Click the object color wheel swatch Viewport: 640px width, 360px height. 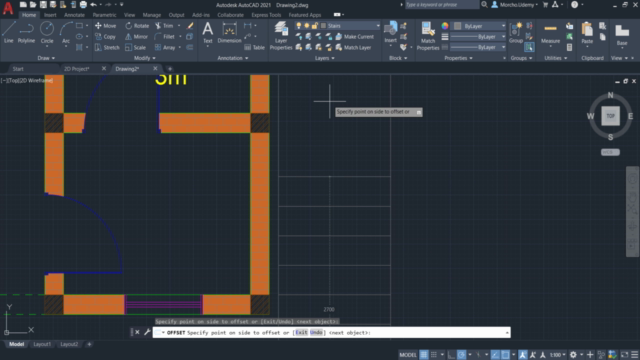(x=445, y=26)
